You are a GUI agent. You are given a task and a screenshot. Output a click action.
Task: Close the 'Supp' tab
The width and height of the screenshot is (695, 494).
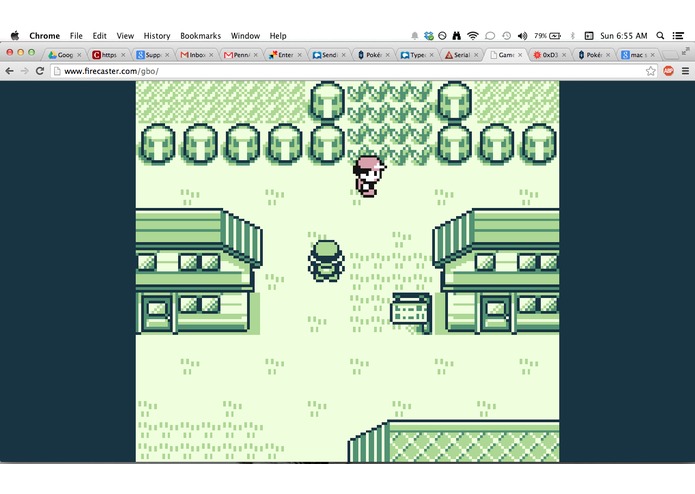pos(167,55)
